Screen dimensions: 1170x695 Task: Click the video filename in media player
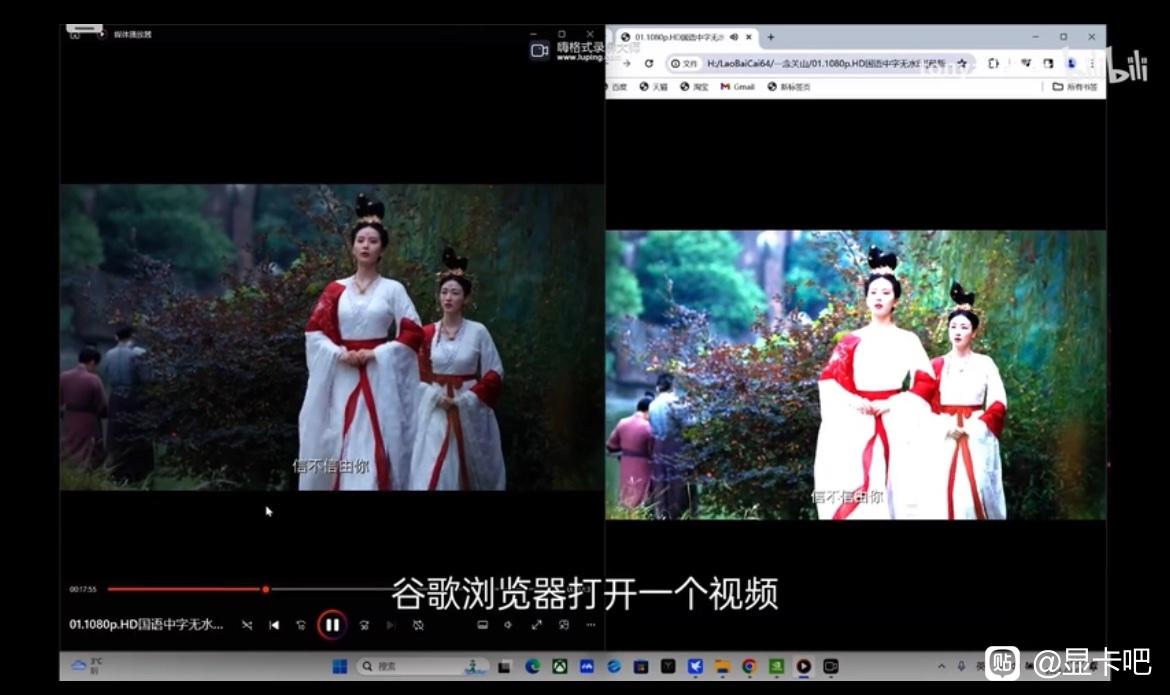click(146, 624)
